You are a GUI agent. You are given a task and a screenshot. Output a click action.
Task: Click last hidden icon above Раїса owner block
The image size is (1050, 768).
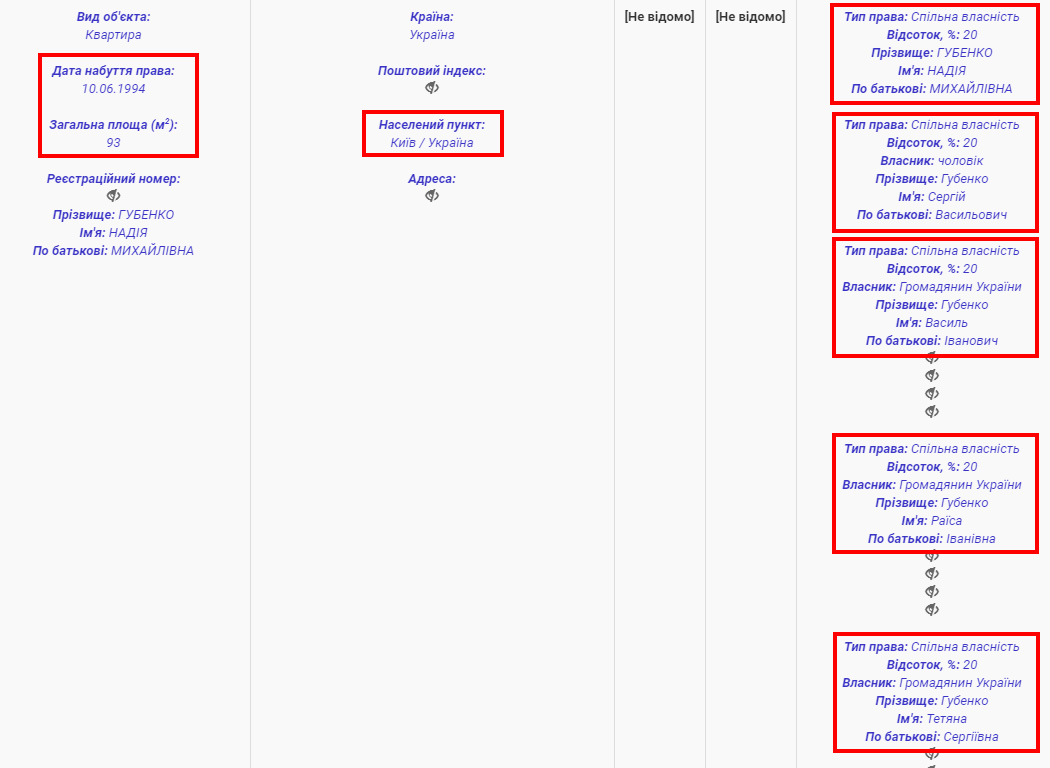932,412
